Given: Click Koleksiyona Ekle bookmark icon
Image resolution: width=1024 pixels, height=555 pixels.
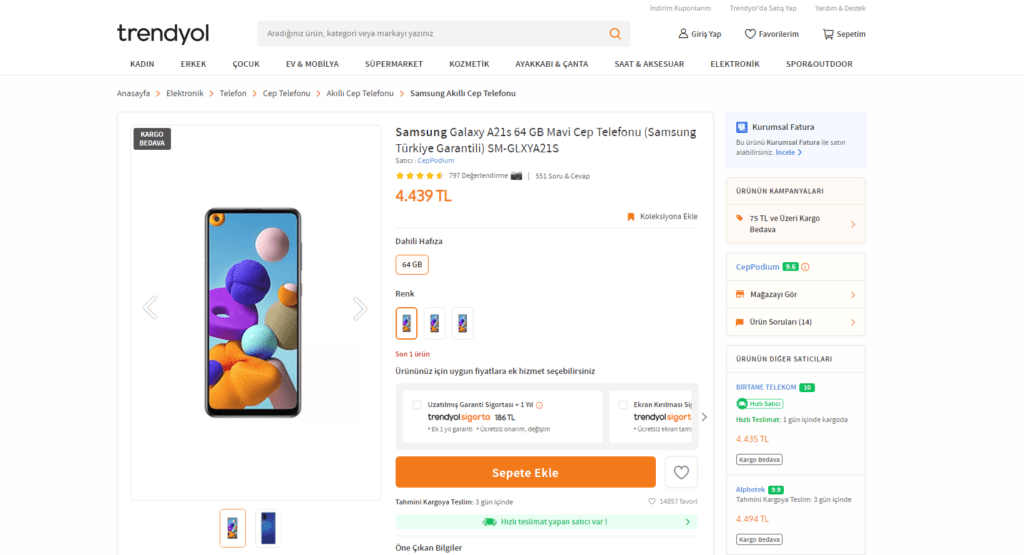Looking at the screenshot, I should tap(631, 216).
